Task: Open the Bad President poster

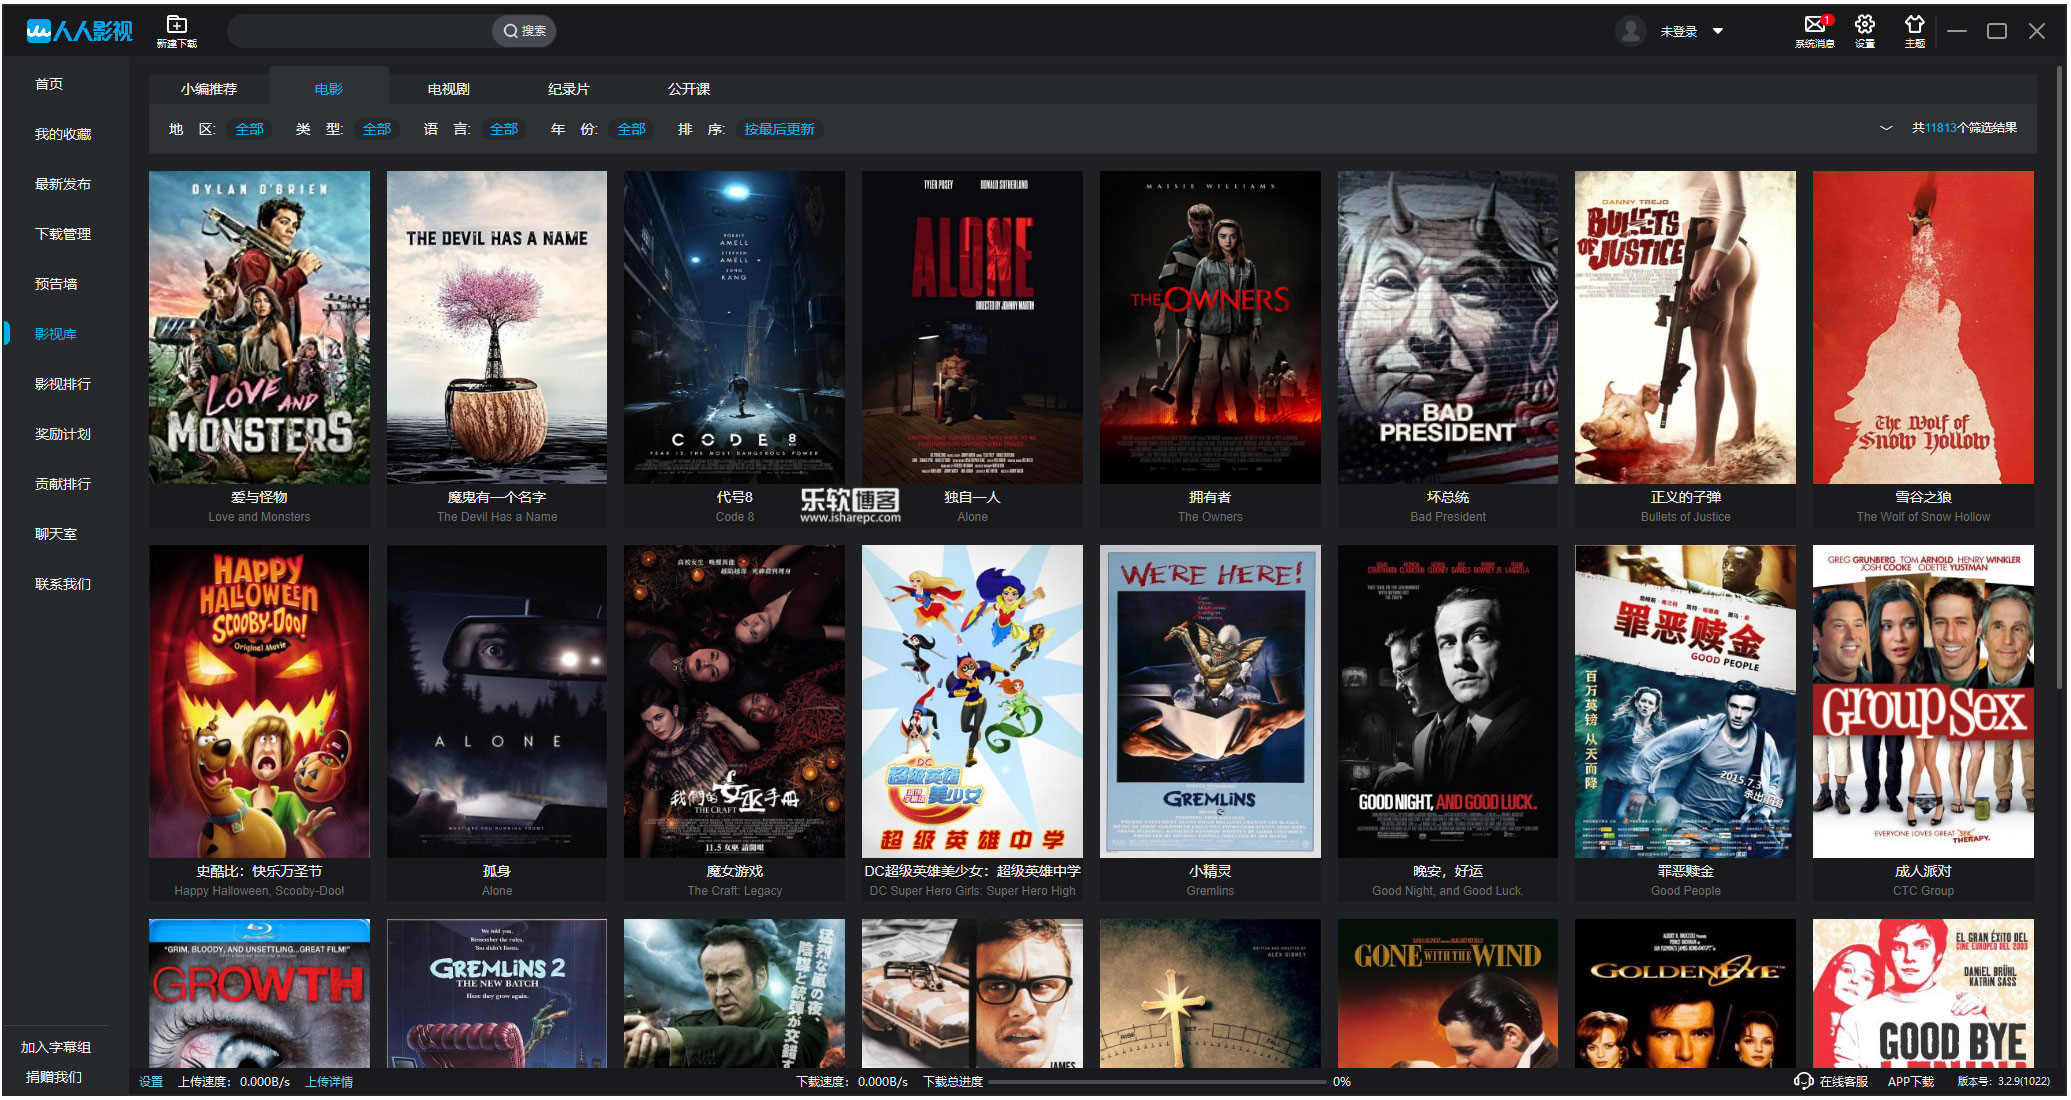Action: click(1448, 327)
